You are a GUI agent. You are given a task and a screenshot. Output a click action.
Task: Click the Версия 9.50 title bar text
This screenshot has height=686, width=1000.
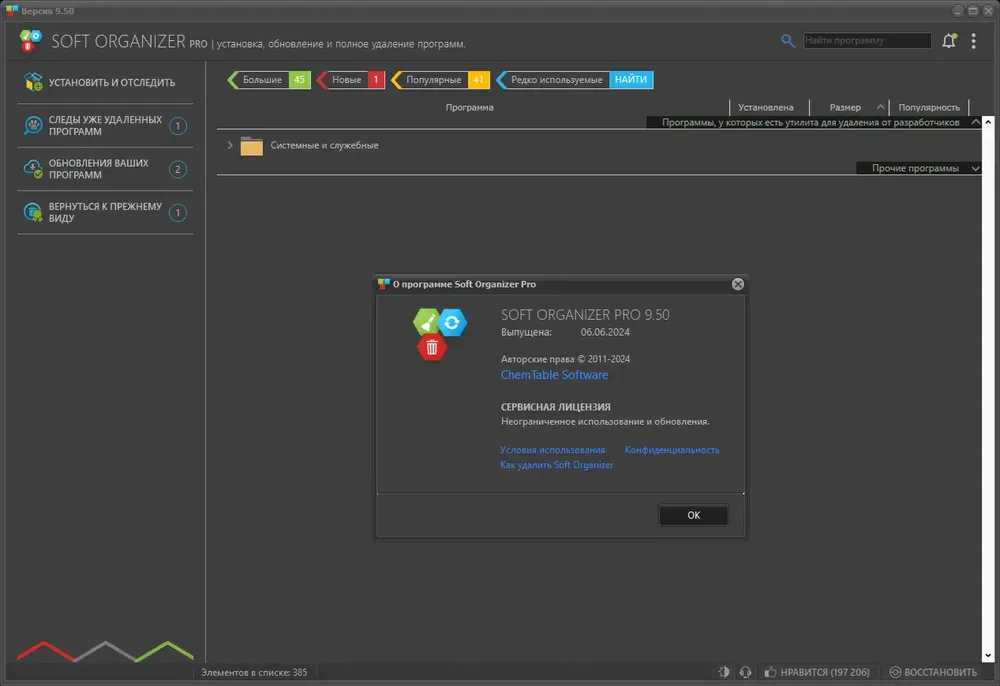47,11
